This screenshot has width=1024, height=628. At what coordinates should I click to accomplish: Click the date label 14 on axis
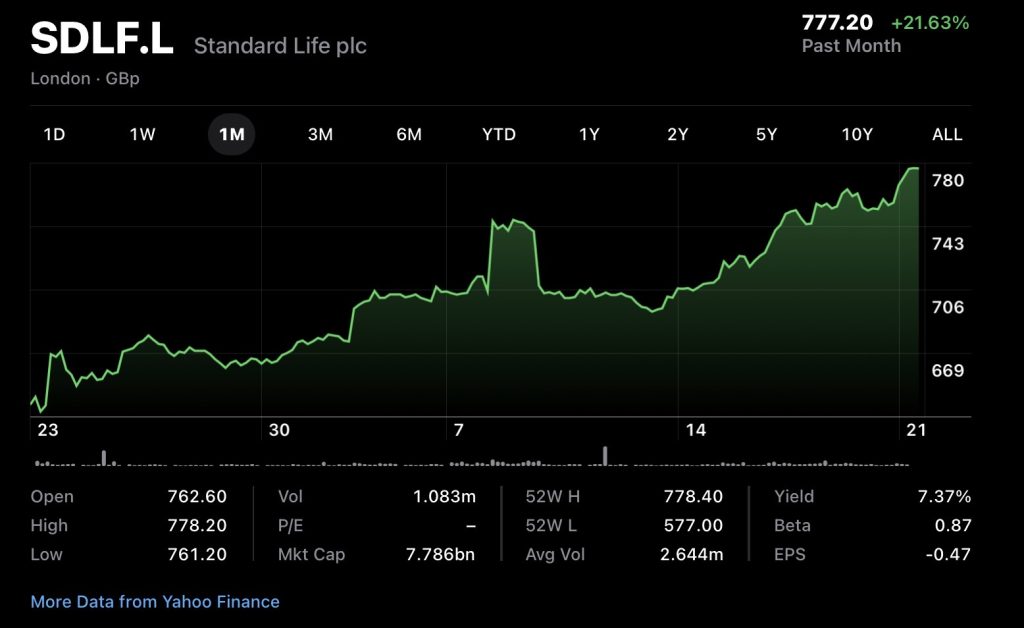(x=696, y=430)
